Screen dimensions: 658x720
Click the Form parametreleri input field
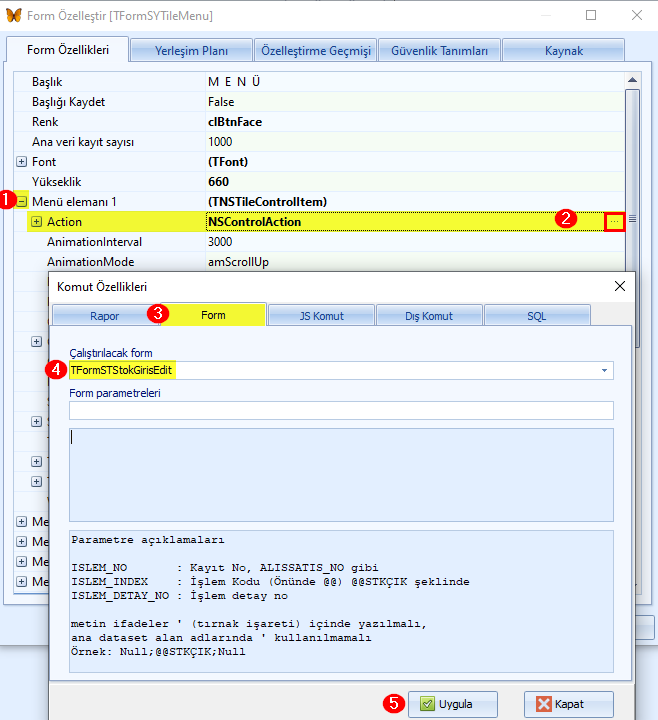tap(341, 410)
